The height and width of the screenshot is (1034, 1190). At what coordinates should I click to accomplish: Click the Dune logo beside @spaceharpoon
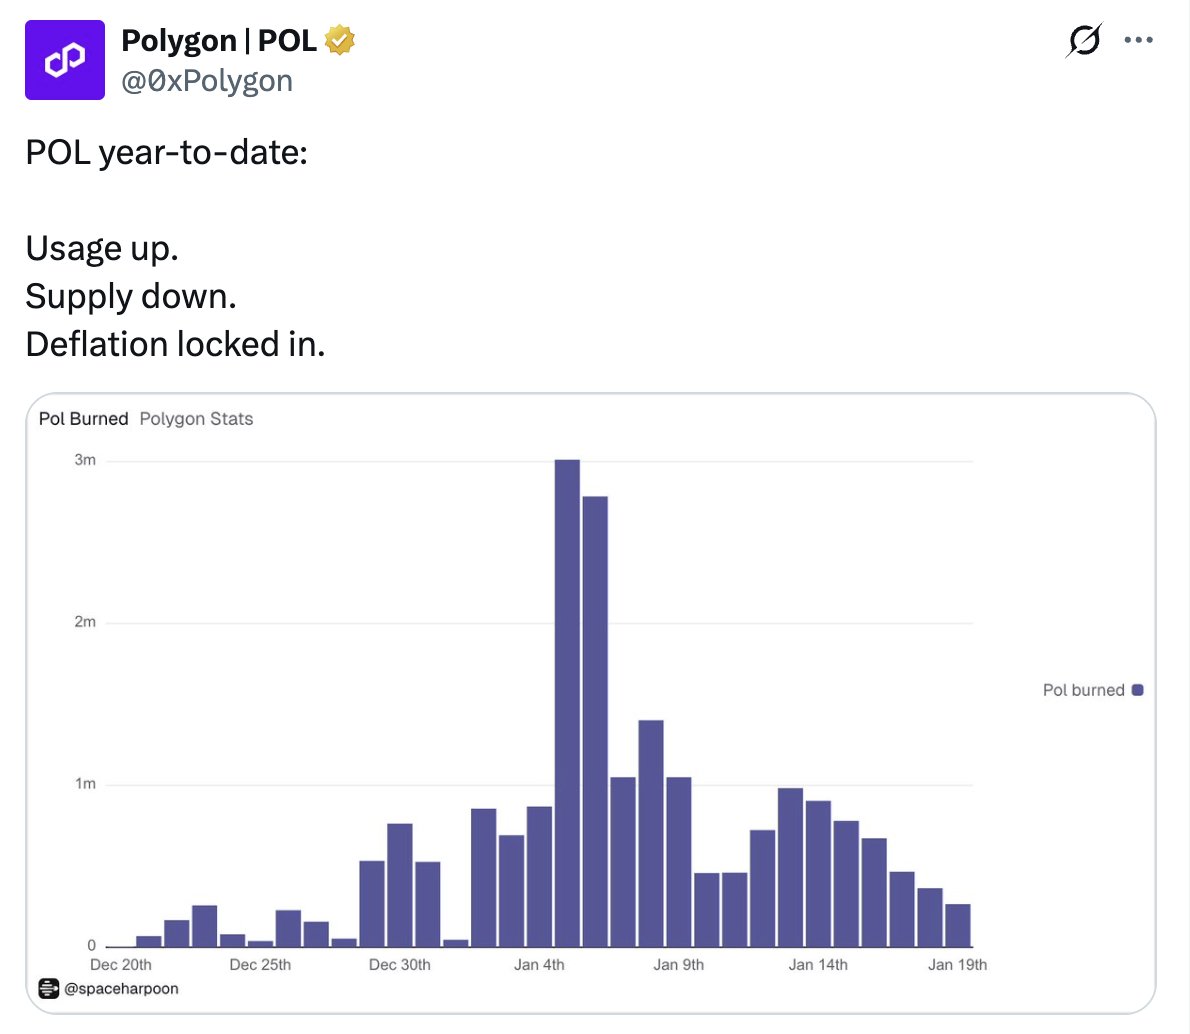pos(49,989)
